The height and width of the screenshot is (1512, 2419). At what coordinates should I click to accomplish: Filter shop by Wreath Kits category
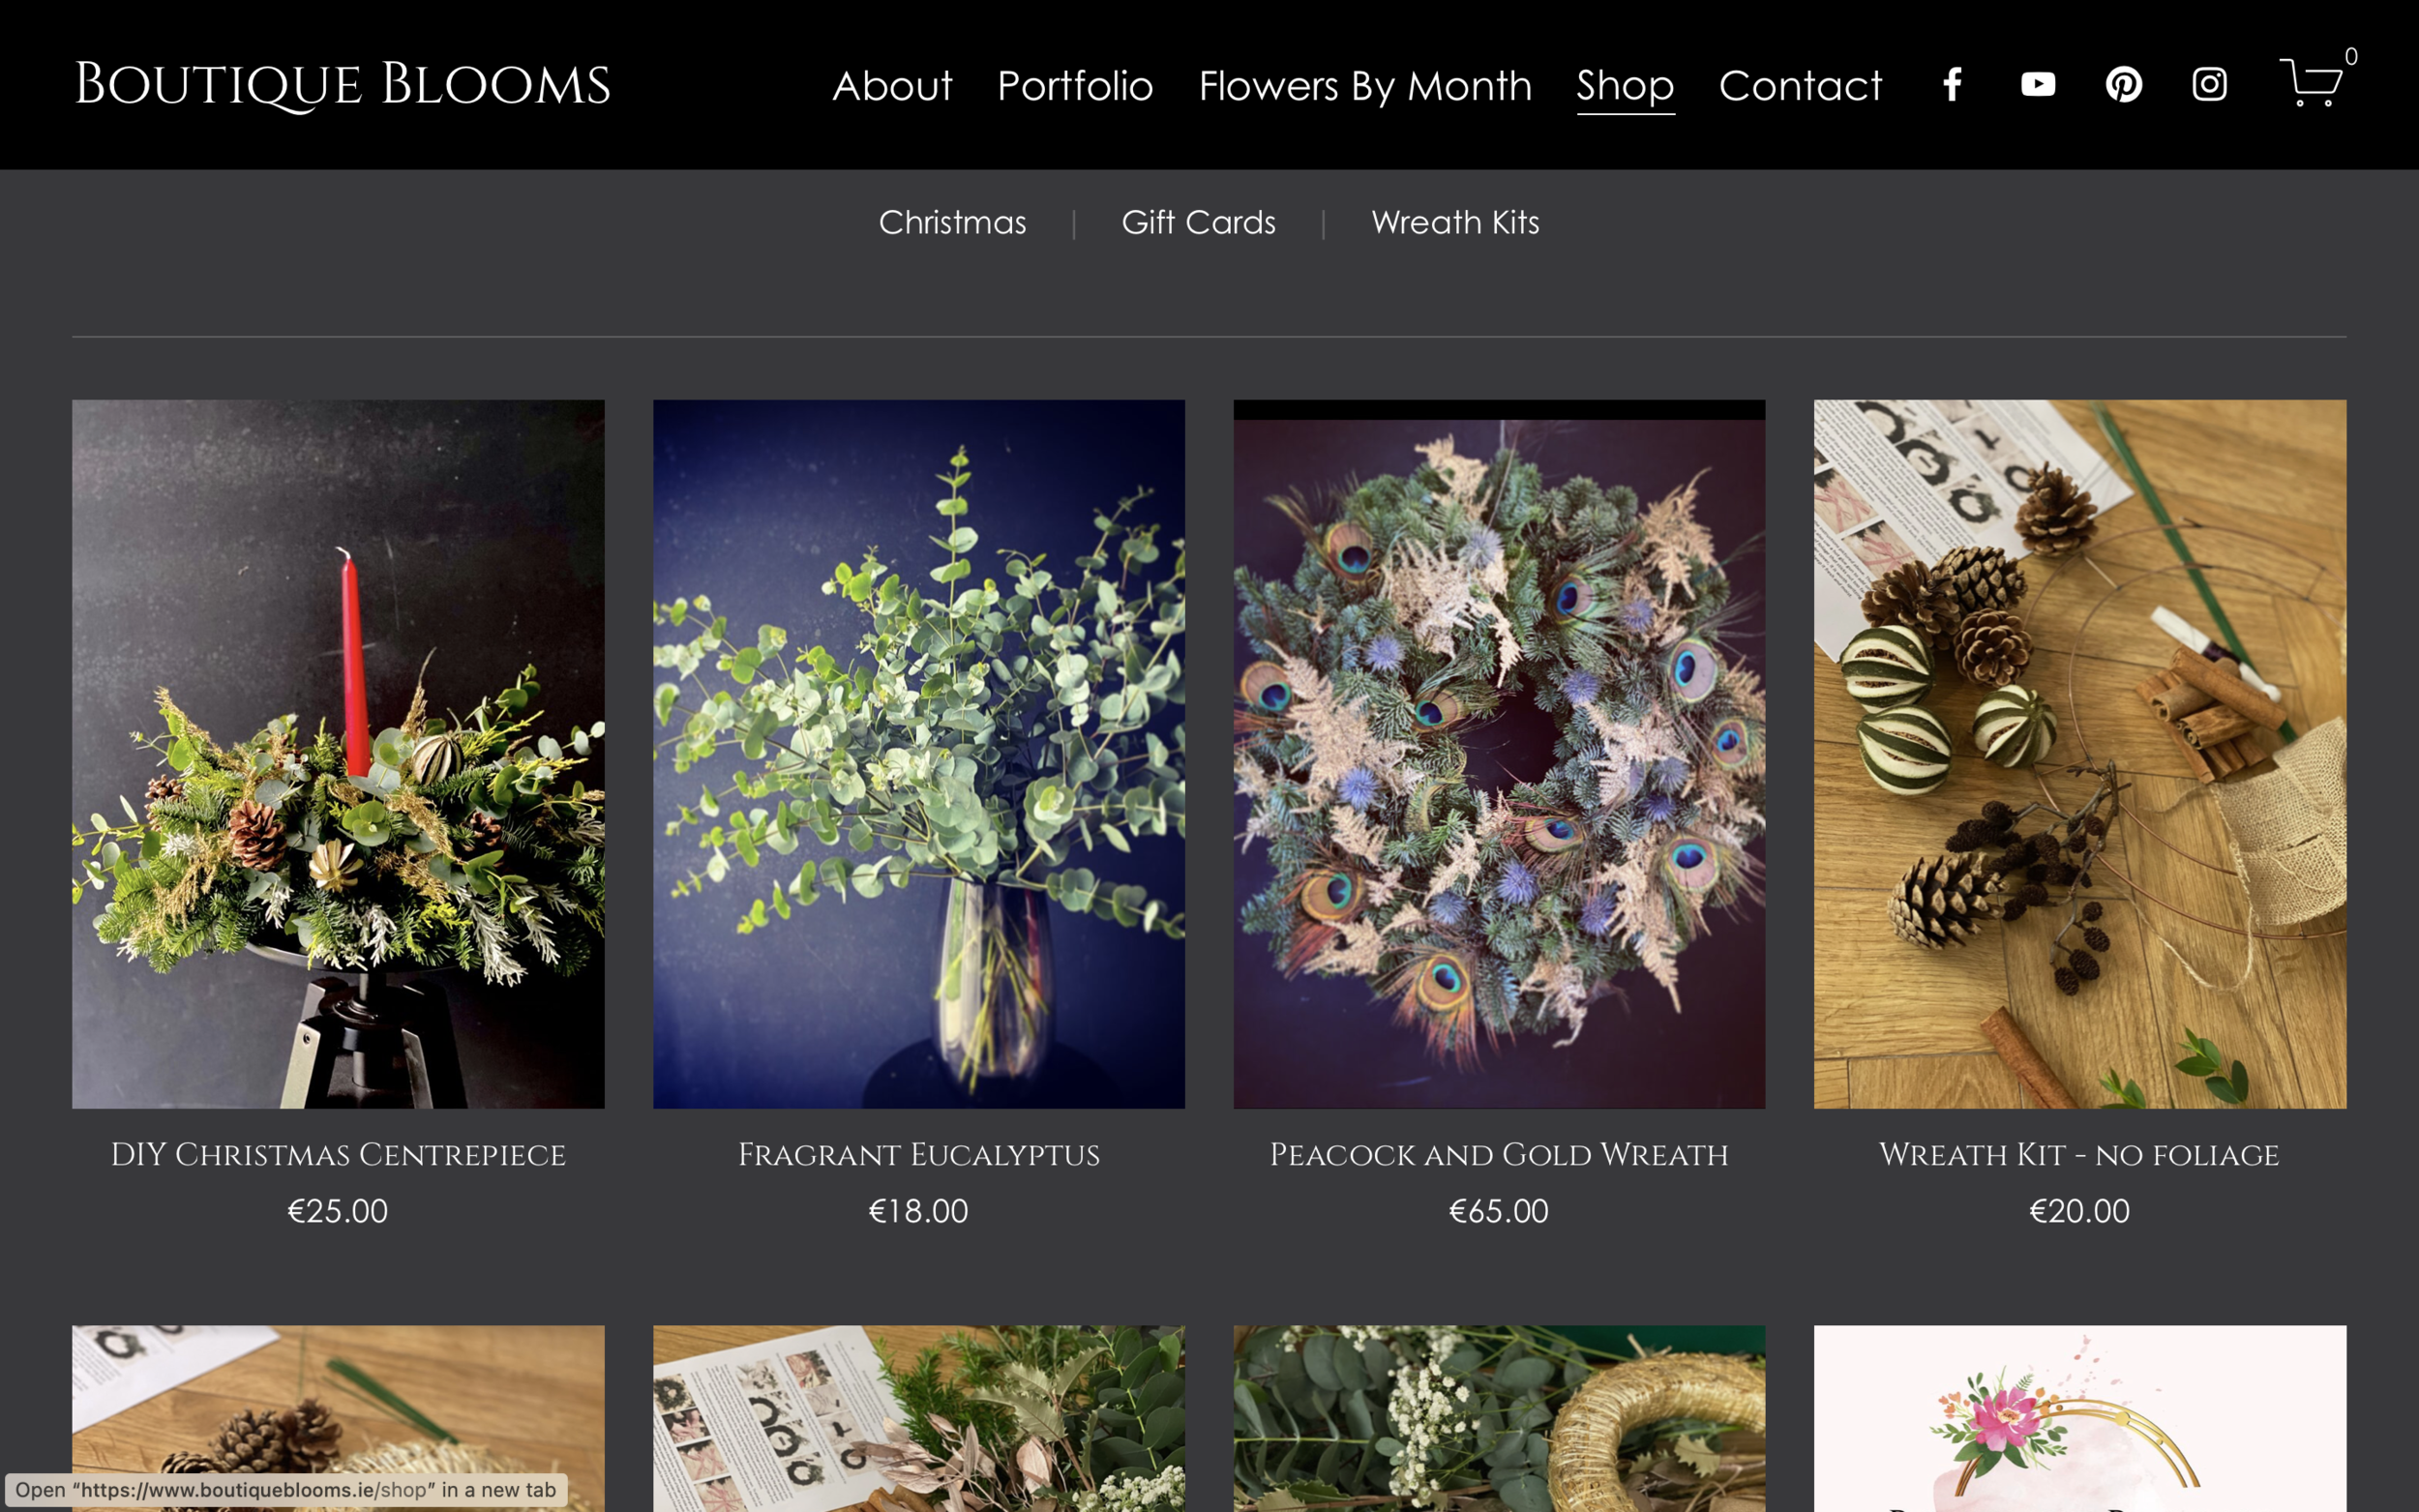(1455, 222)
